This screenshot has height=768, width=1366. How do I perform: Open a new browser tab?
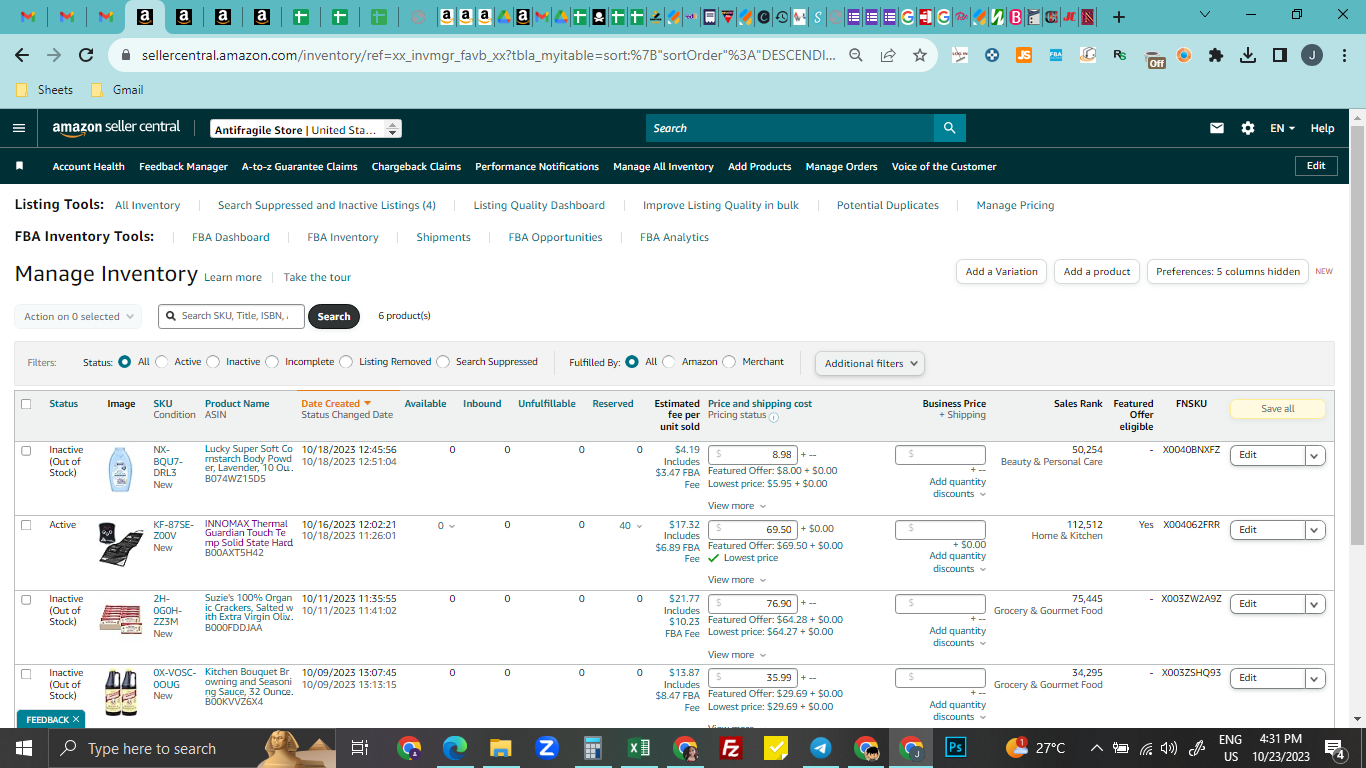click(x=1118, y=17)
